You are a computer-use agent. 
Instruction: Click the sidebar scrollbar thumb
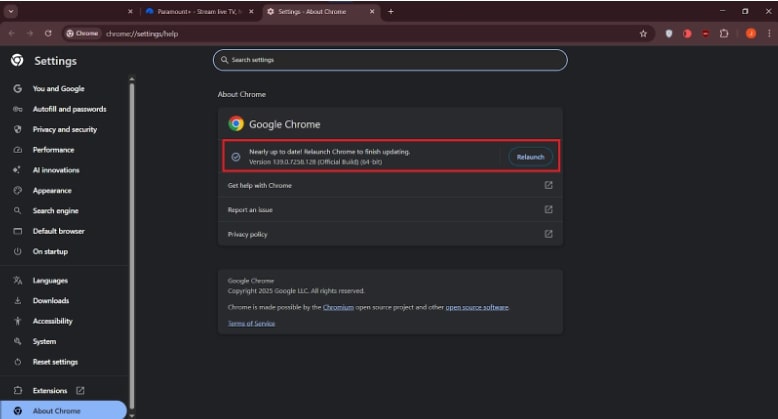[x=131, y=246]
